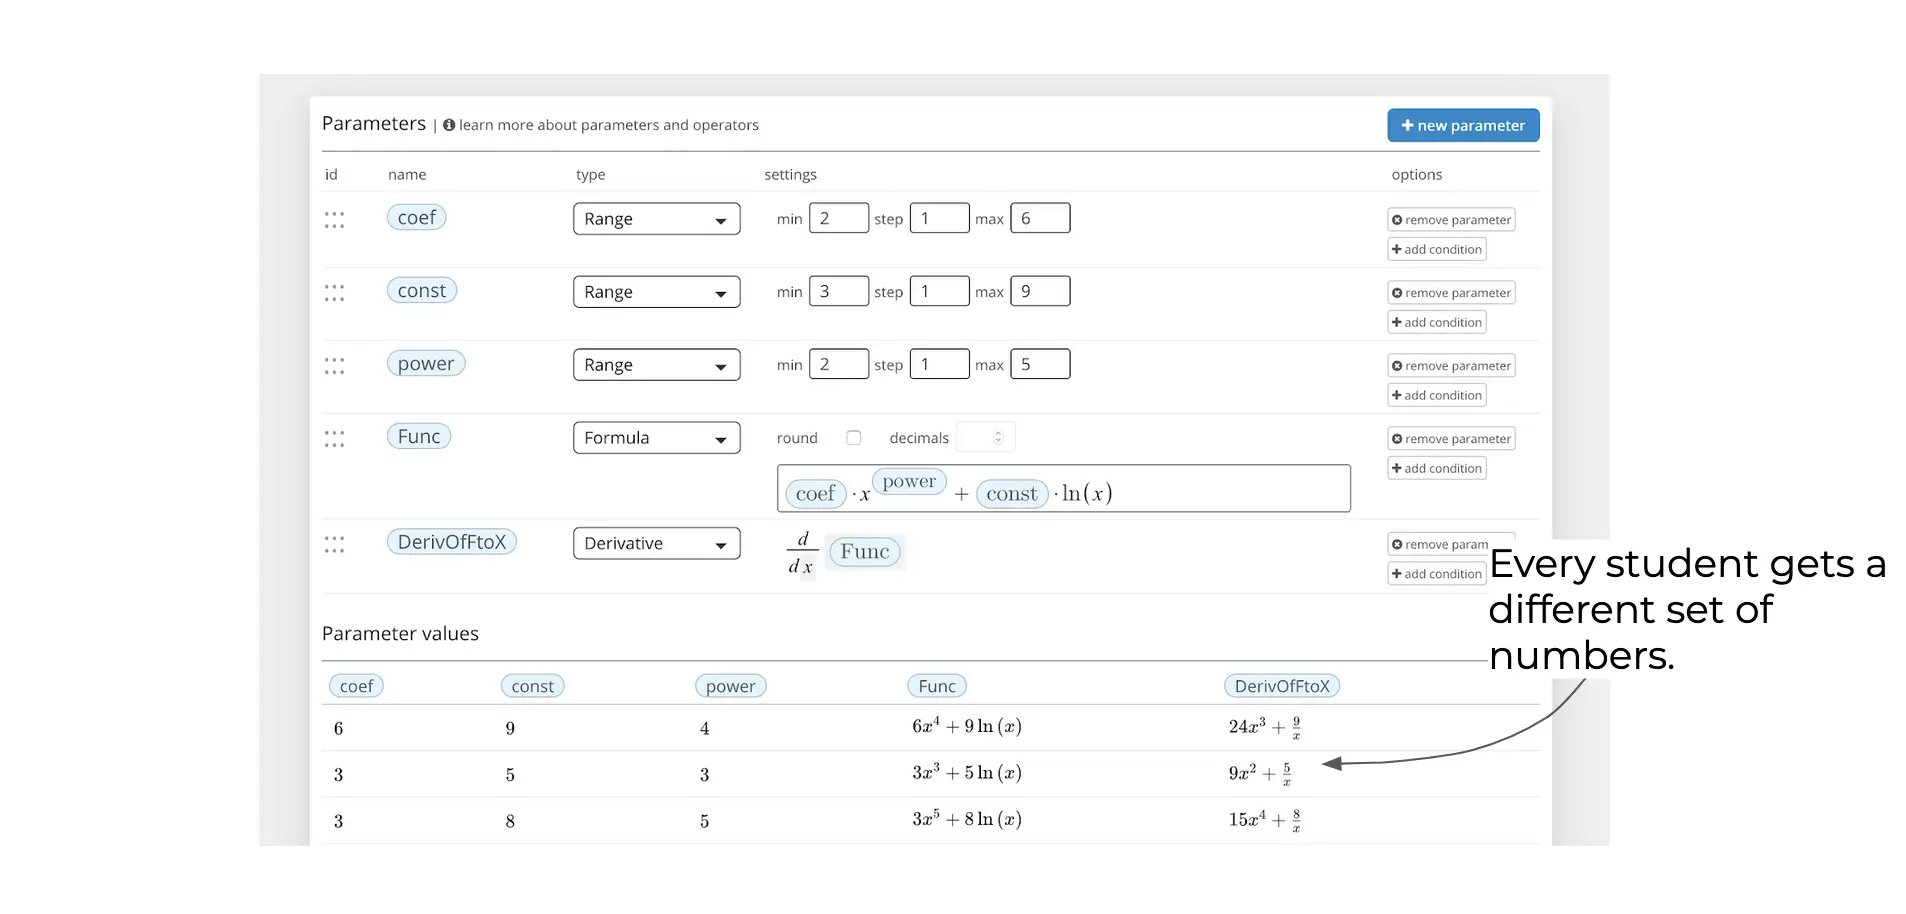The height and width of the screenshot is (914, 1906).
Task: Add condition to power parameter
Action: (x=1437, y=395)
